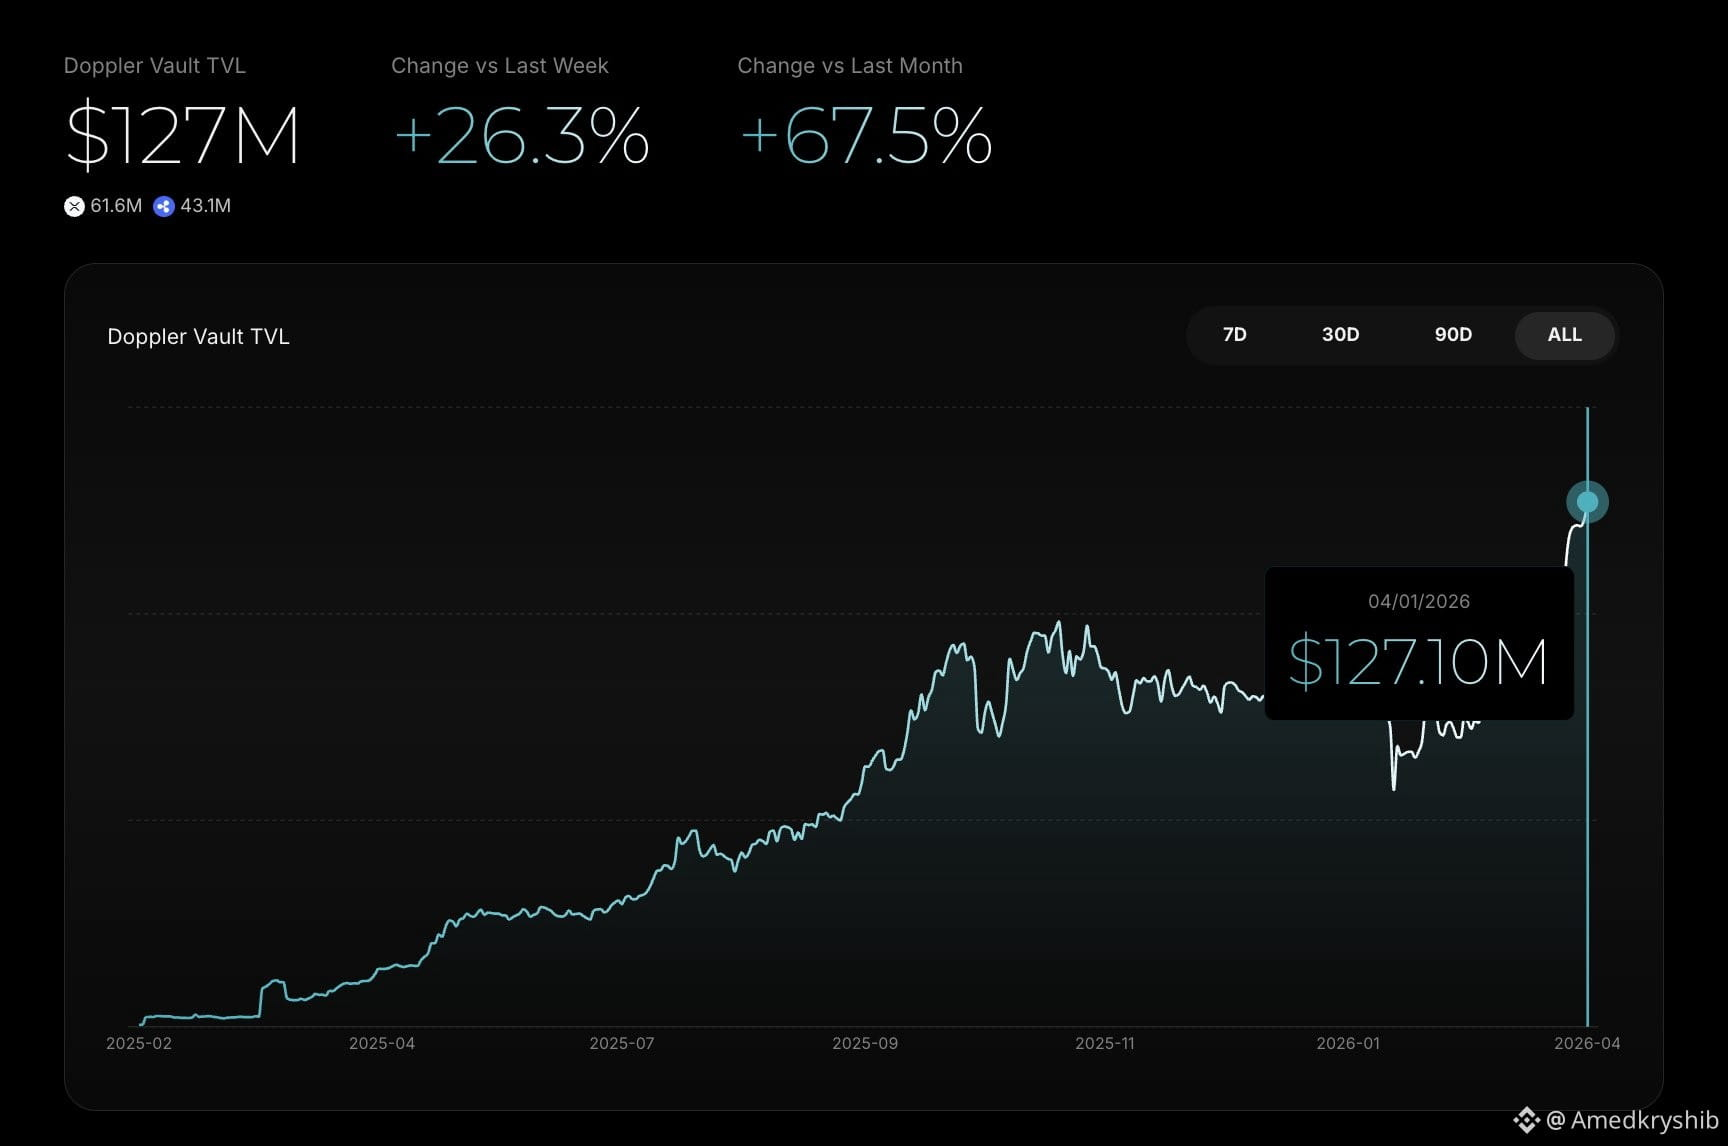The height and width of the screenshot is (1146, 1728).
Task: Click the $127M headline TVL value
Action: (182, 136)
